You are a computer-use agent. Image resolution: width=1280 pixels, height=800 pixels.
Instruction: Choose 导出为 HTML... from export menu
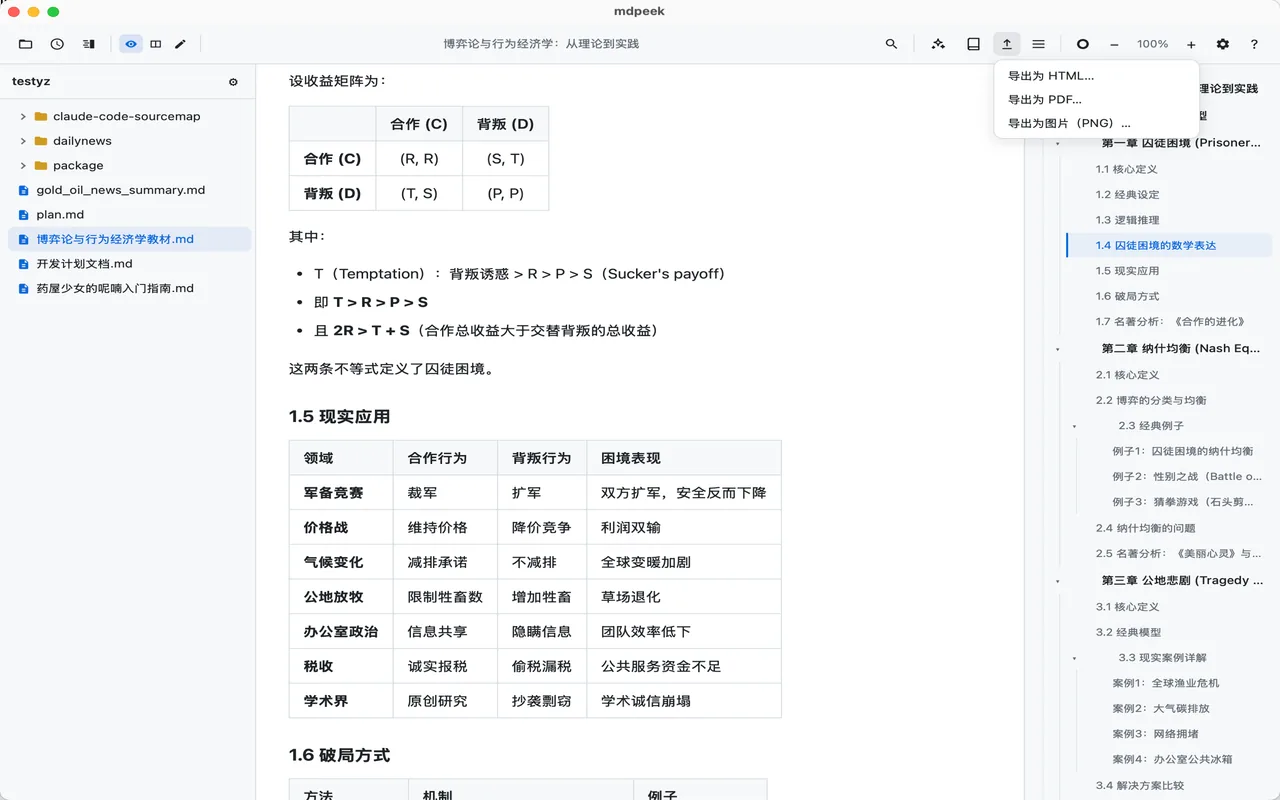point(1096,76)
